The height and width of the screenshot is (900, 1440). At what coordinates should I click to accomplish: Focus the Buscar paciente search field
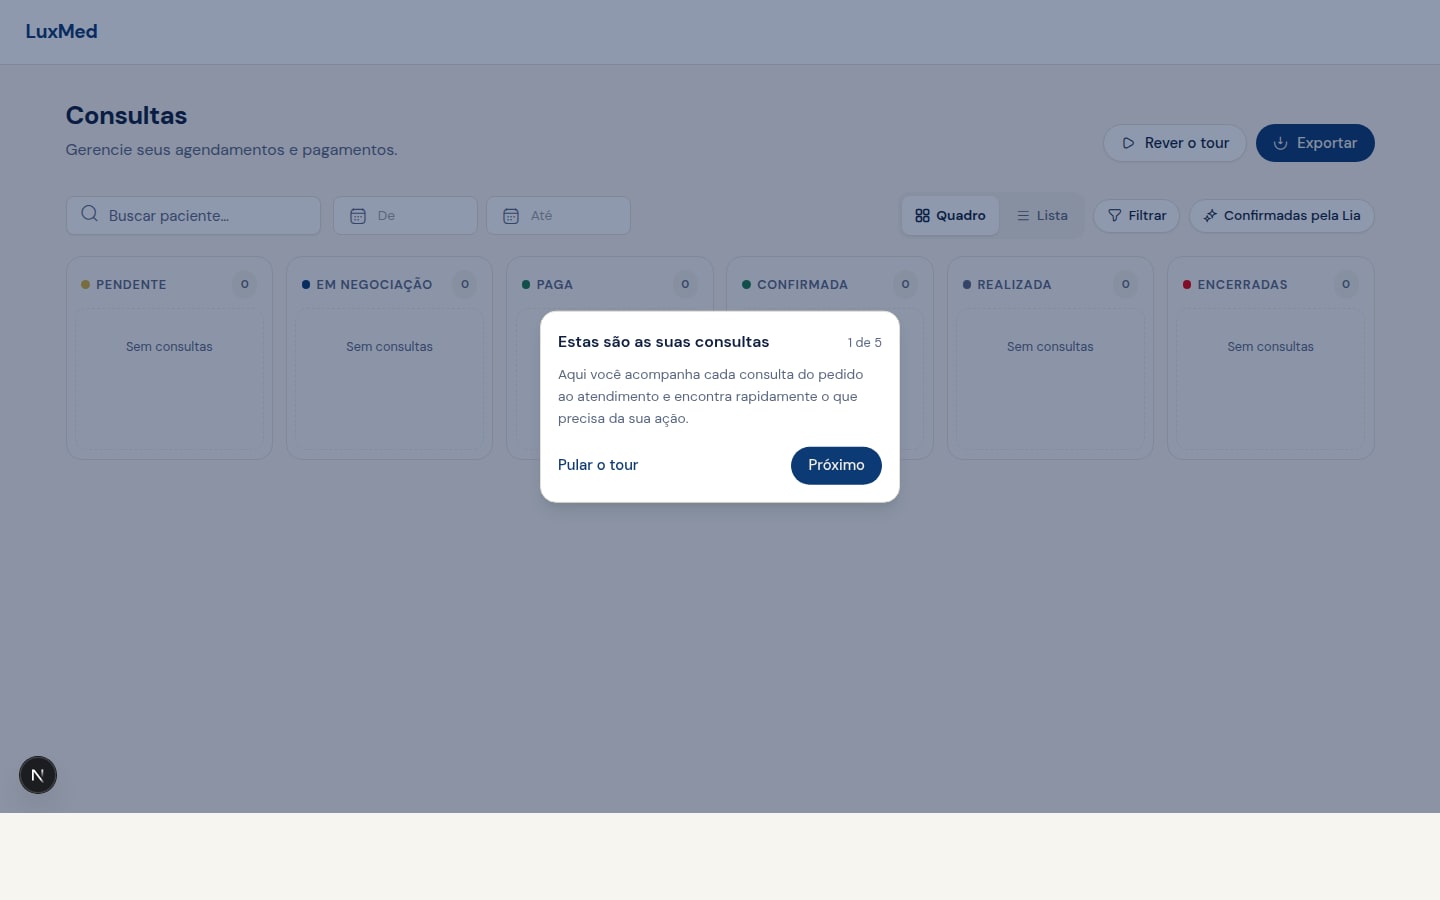click(x=193, y=216)
